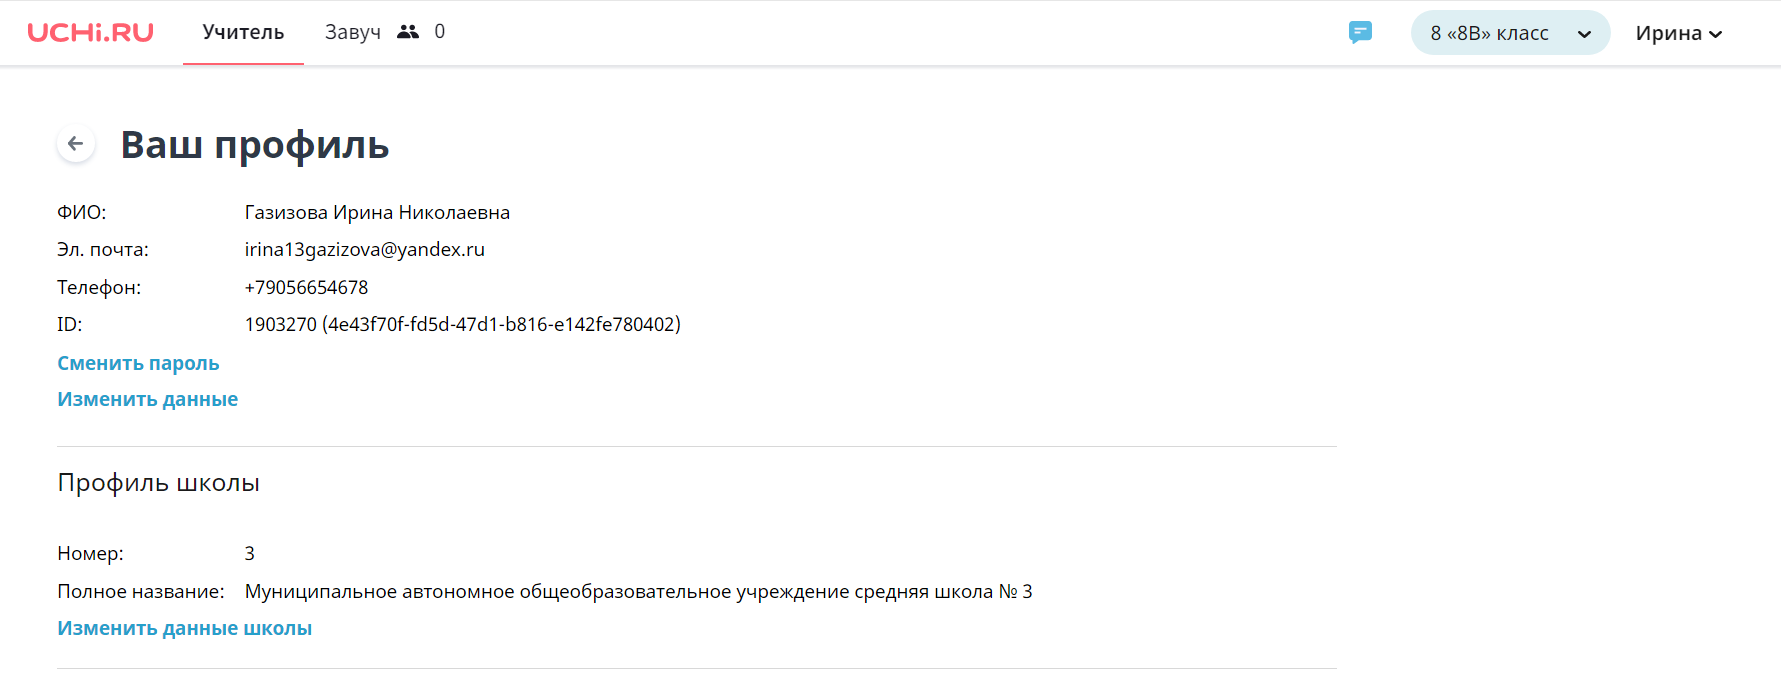
Task: Click the UCHi.RU logo
Action: pos(90,32)
